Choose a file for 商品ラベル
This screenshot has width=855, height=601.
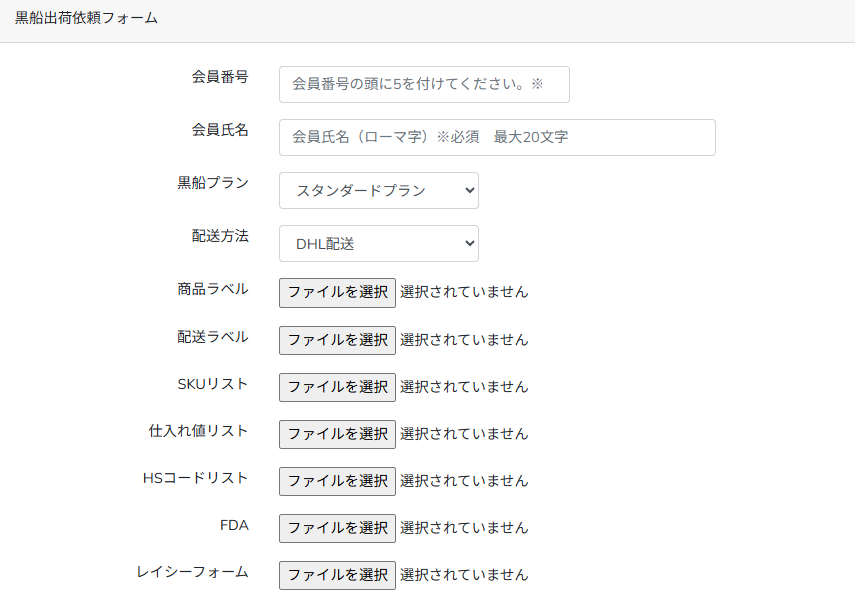(x=337, y=293)
